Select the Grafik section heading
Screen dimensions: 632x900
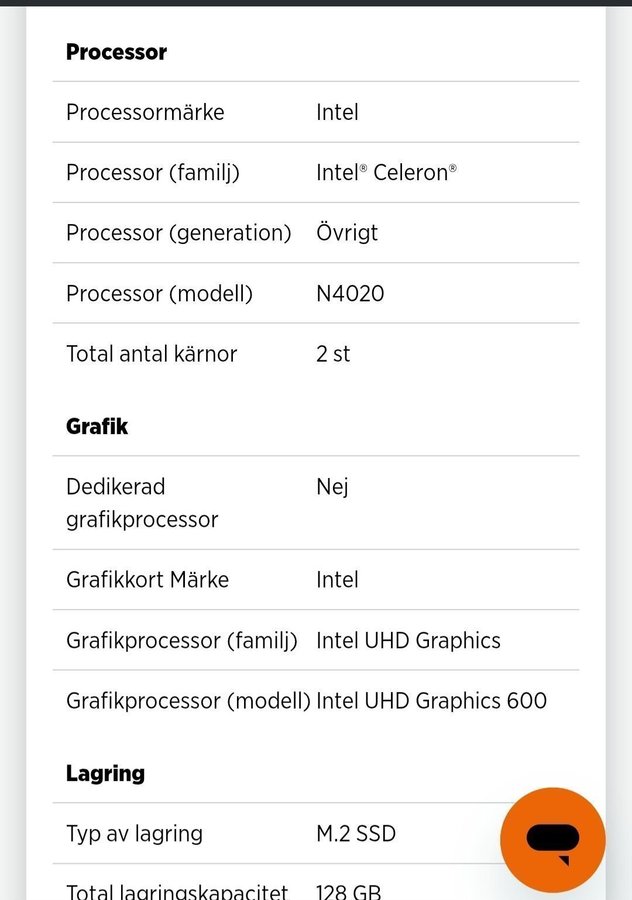coord(97,426)
